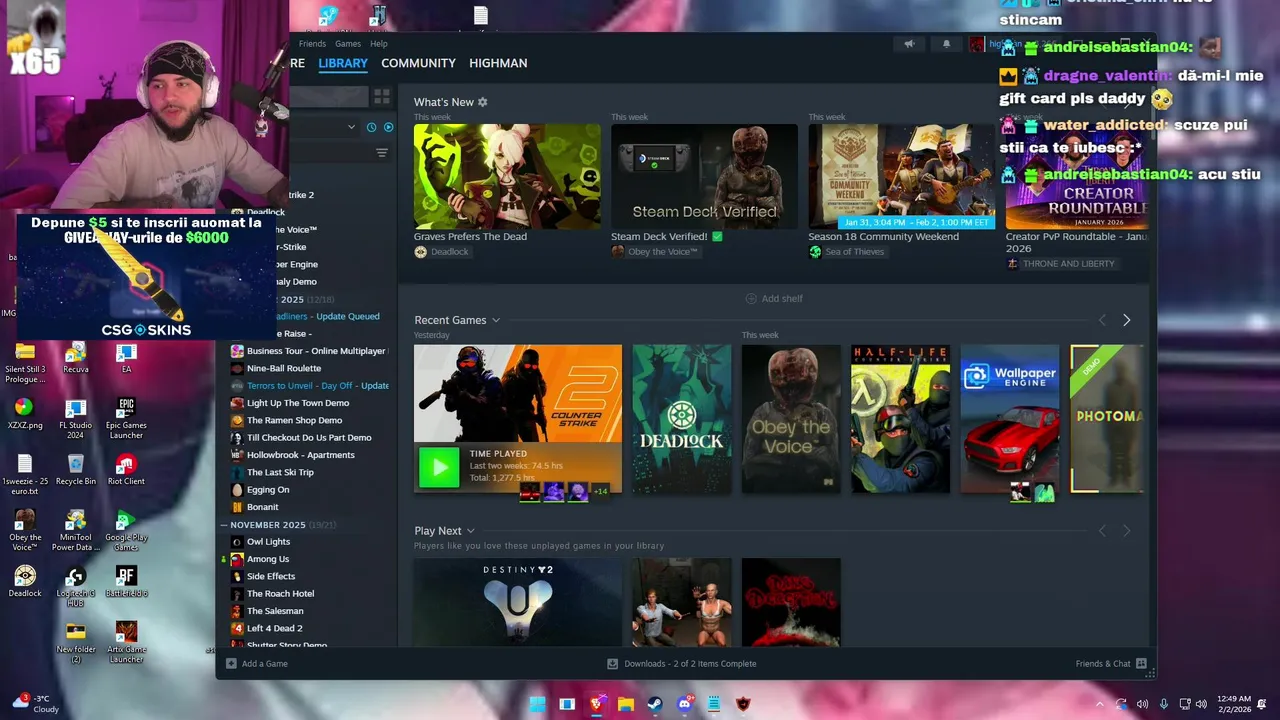Switch to the COMMUNITY tab
The width and height of the screenshot is (1280, 720).
coord(418,63)
